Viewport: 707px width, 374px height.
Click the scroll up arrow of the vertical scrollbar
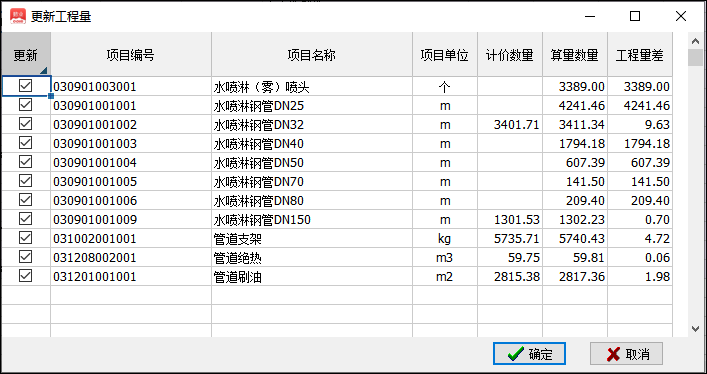tap(695, 41)
